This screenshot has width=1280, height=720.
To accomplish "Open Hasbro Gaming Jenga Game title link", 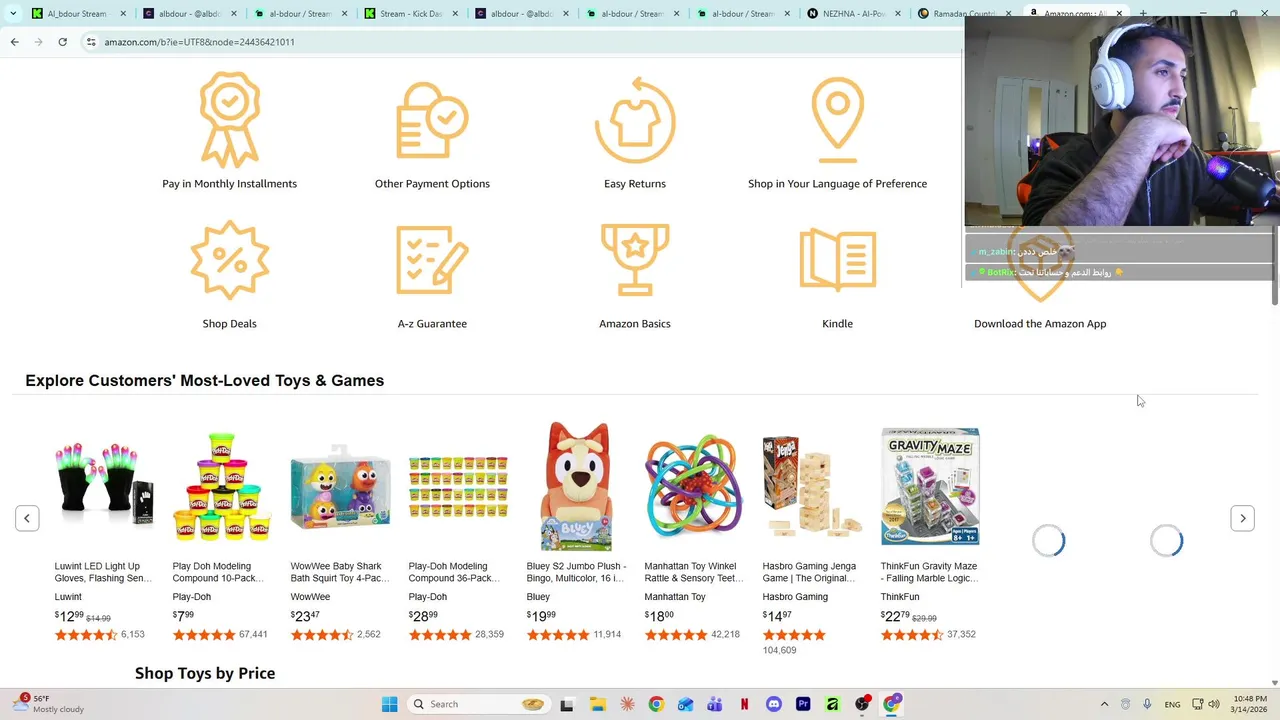I will click(810, 572).
